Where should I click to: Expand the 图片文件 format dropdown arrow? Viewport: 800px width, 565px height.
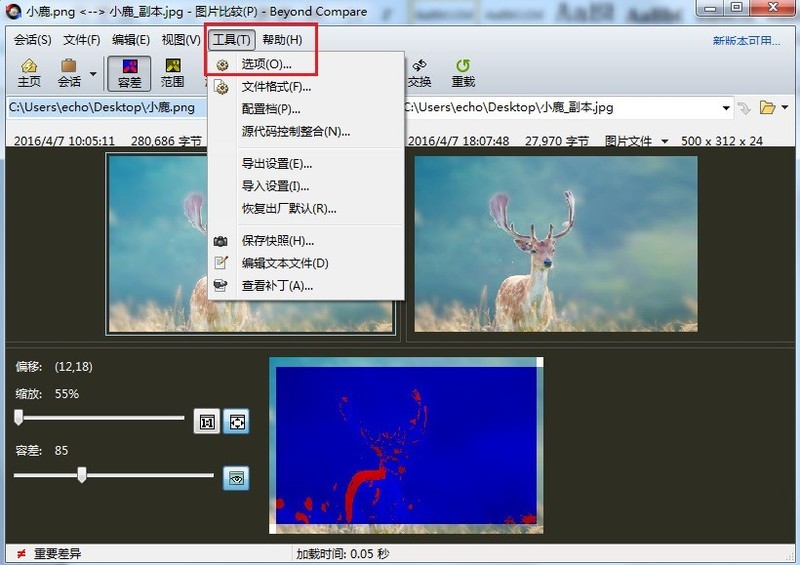(664, 141)
